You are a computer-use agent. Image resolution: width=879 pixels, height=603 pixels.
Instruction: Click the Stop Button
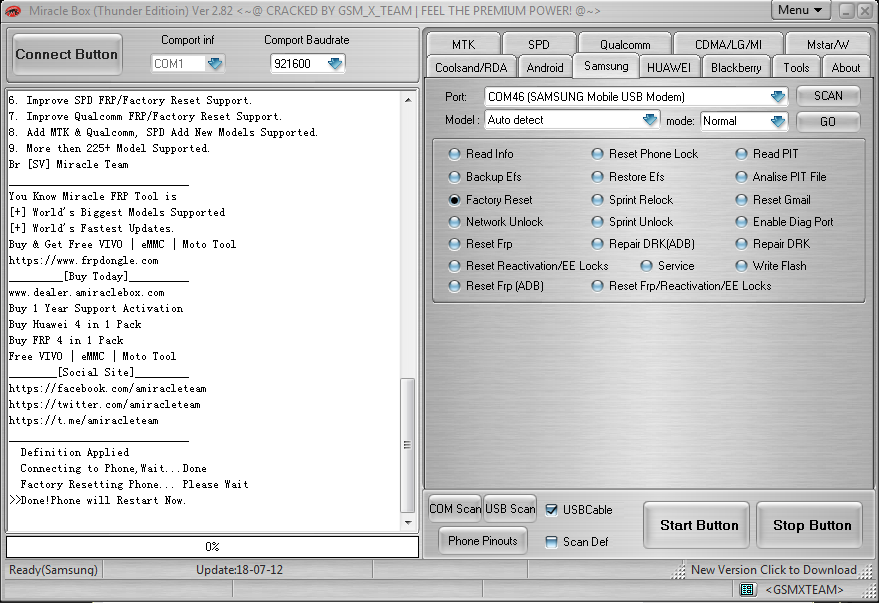[809, 525]
